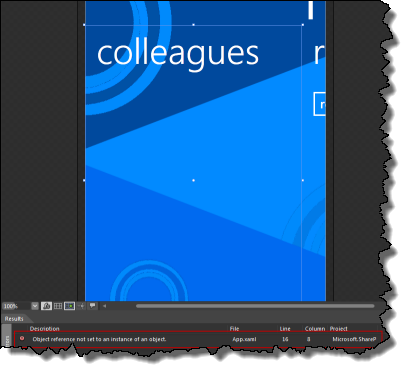Sort results by File column header
The image size is (410, 375).
(x=234, y=329)
